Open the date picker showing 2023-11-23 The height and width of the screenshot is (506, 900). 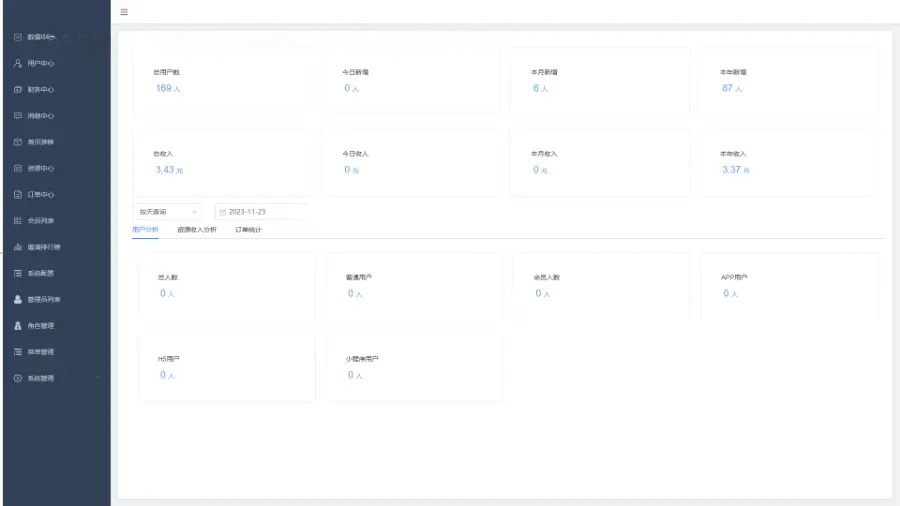(x=261, y=212)
